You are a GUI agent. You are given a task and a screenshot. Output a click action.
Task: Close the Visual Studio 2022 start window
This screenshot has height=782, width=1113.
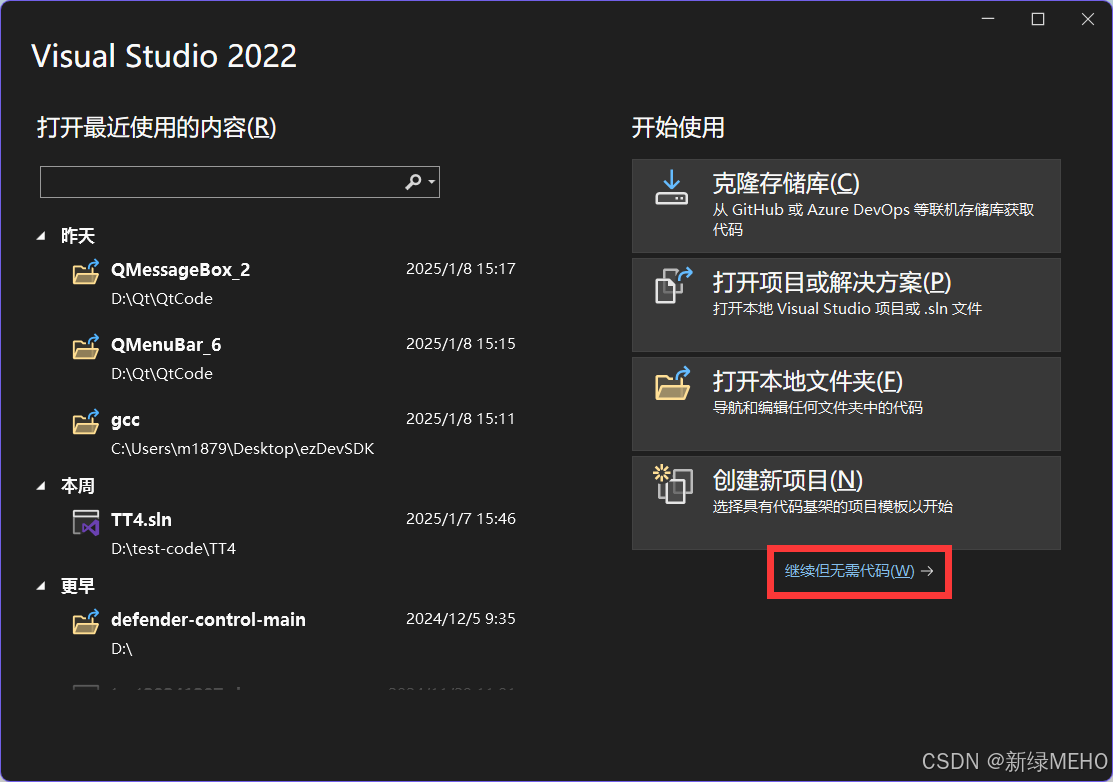click(1087, 19)
